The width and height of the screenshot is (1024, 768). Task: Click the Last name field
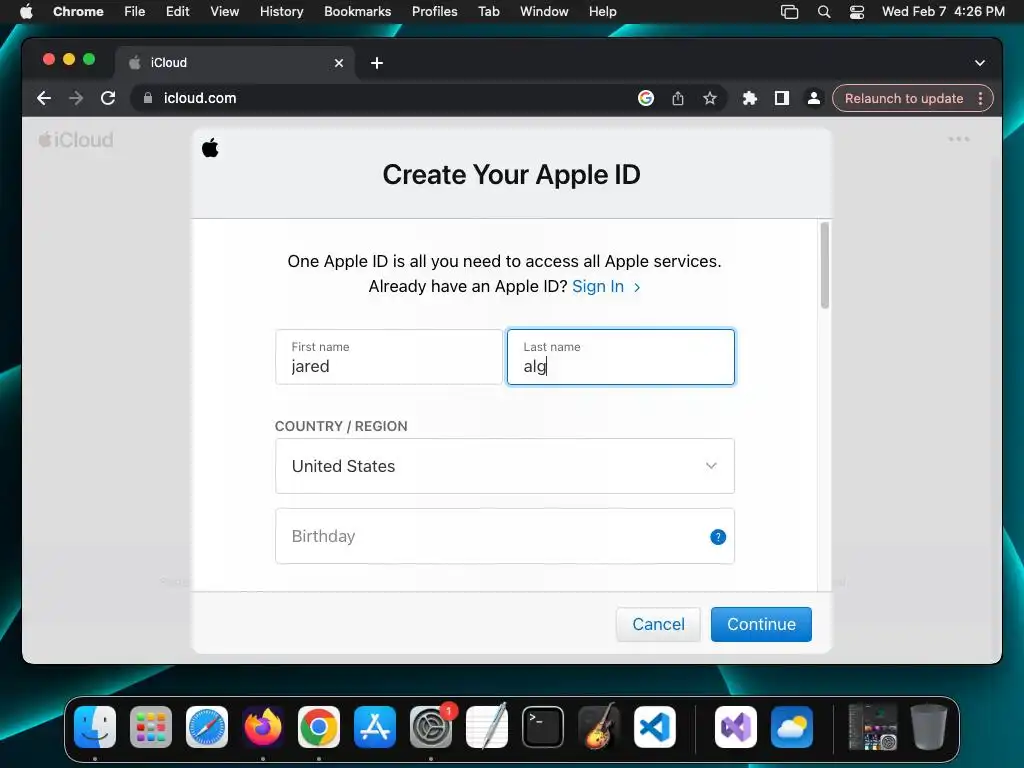pos(621,357)
